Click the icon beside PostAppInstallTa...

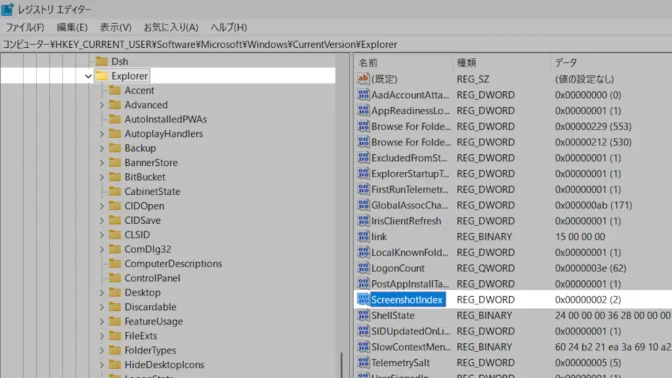(363, 284)
